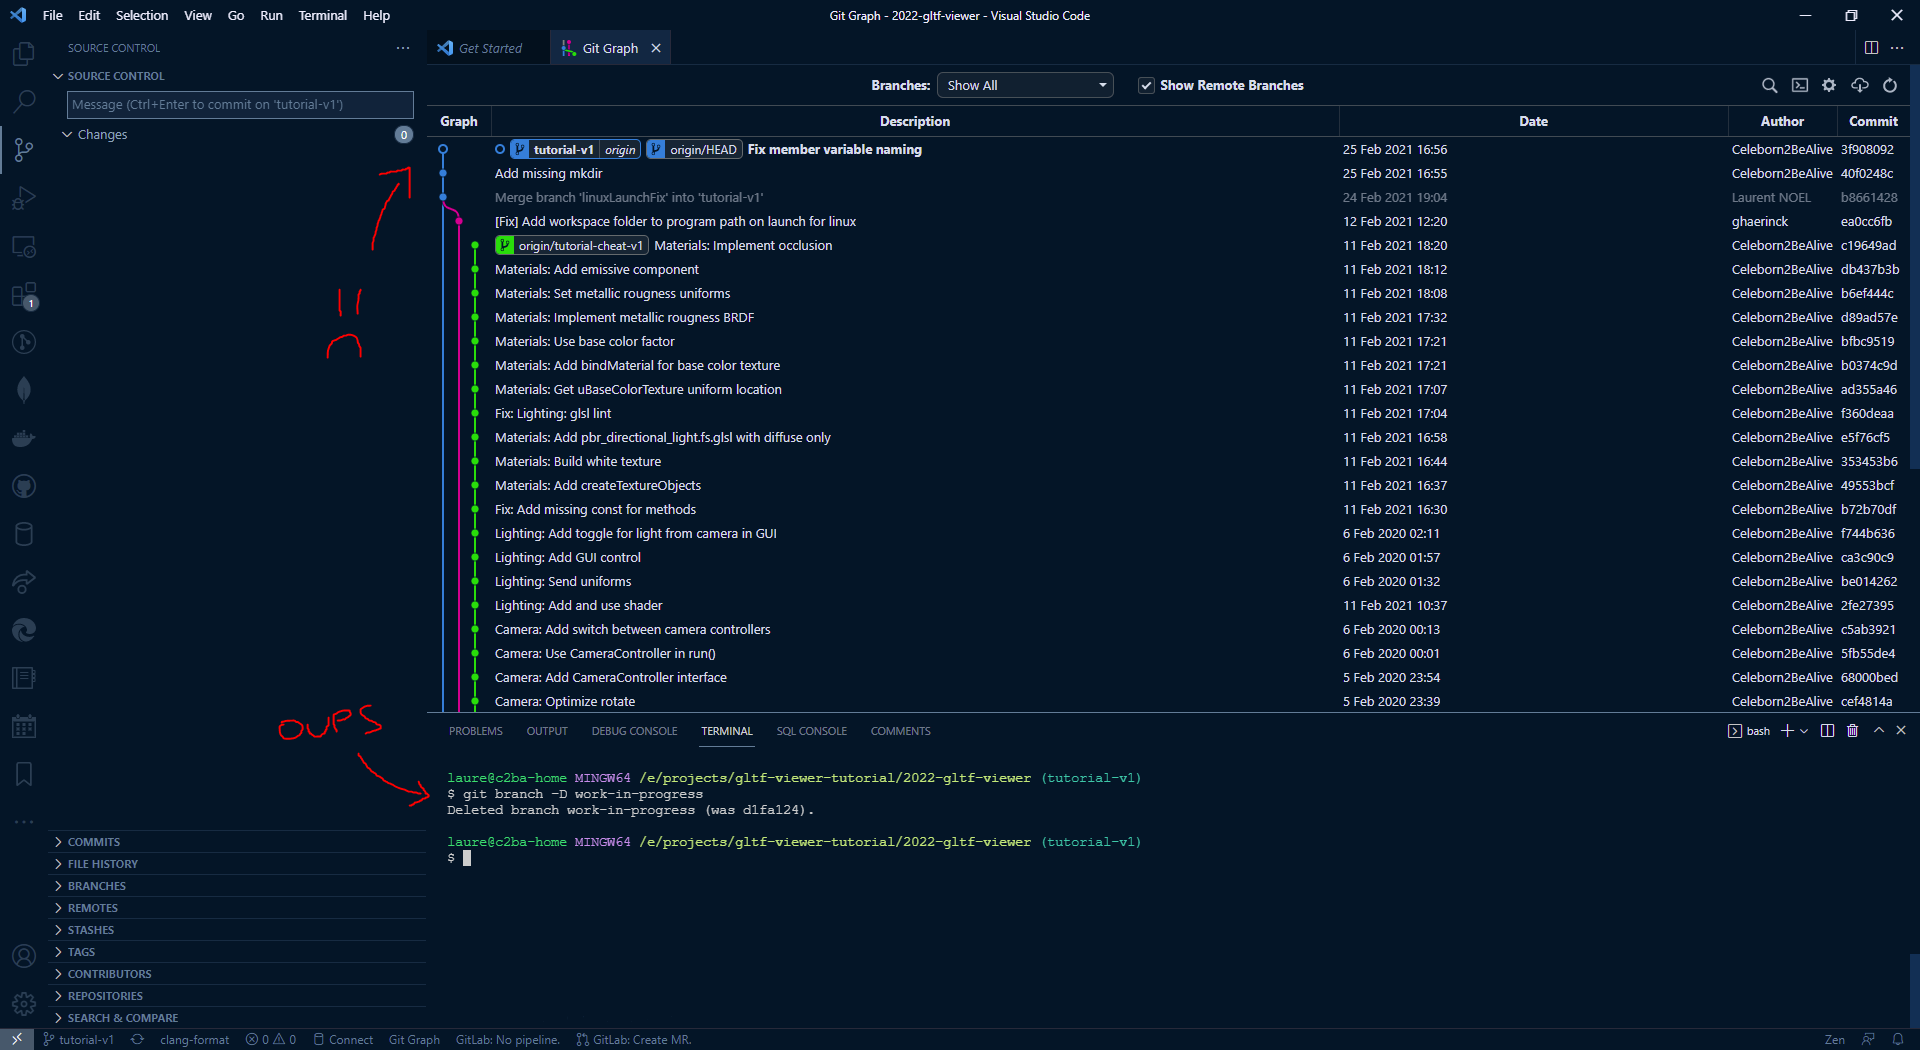Viewport: 1920px width, 1050px height.
Task: Split the terminal panel
Action: 1827,731
